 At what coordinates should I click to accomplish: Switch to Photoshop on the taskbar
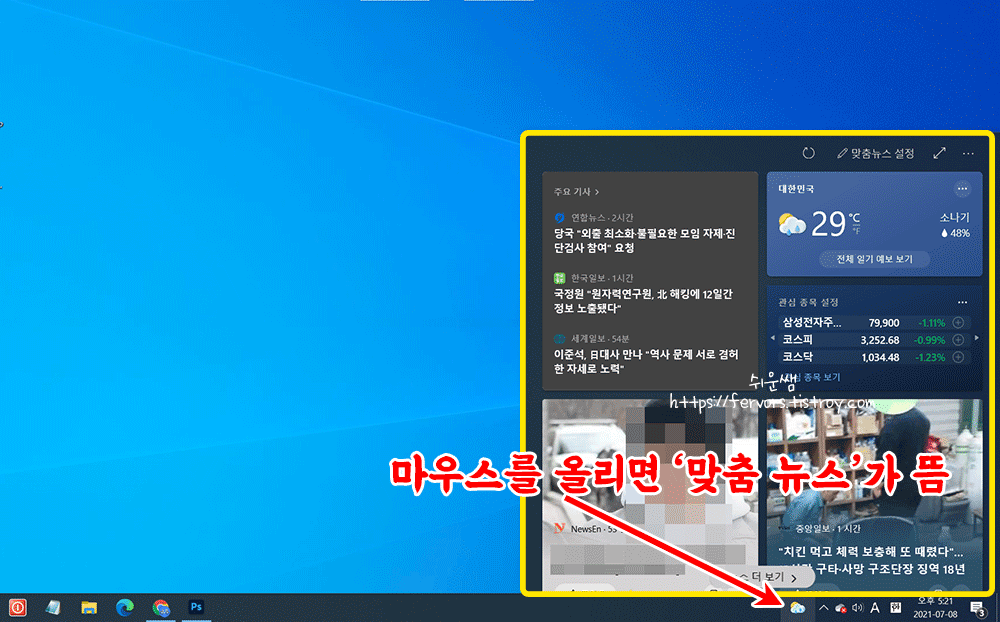click(x=196, y=607)
